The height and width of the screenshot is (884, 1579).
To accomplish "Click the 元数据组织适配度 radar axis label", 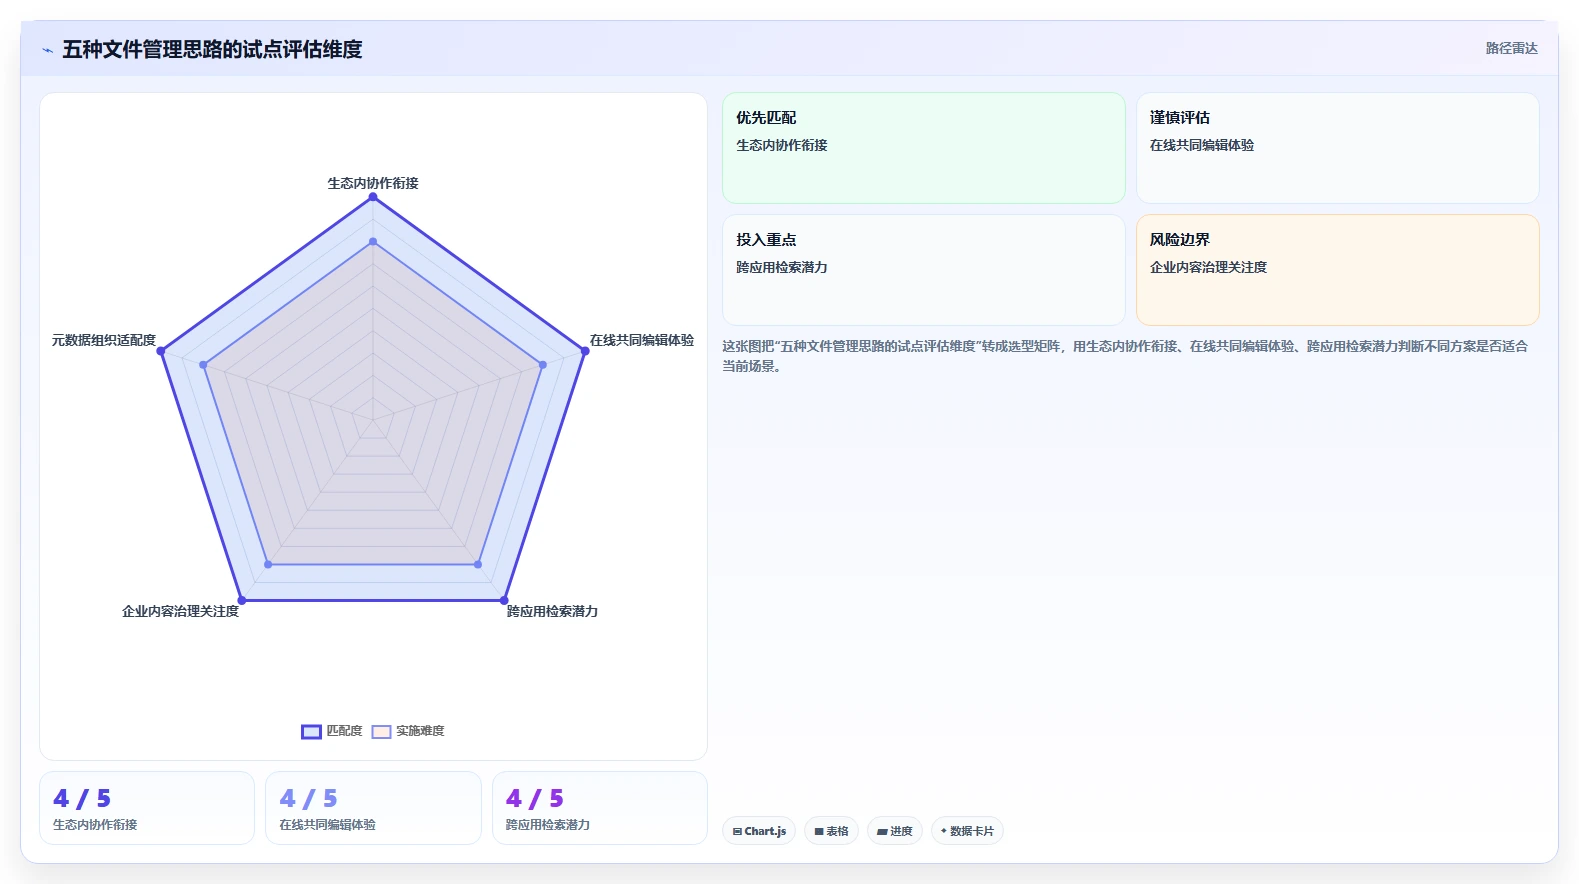I will pyautogui.click(x=104, y=340).
